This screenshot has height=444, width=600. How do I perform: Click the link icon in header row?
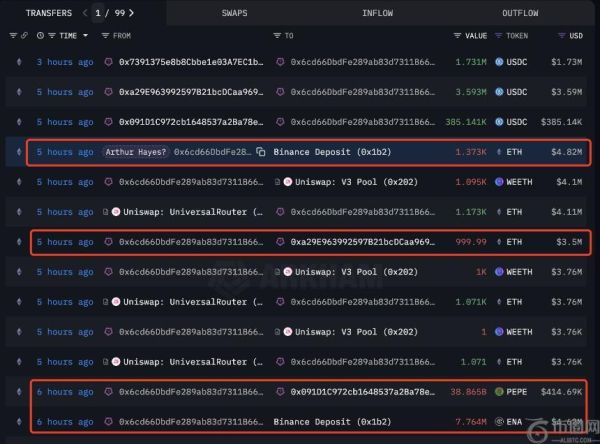coord(24,35)
